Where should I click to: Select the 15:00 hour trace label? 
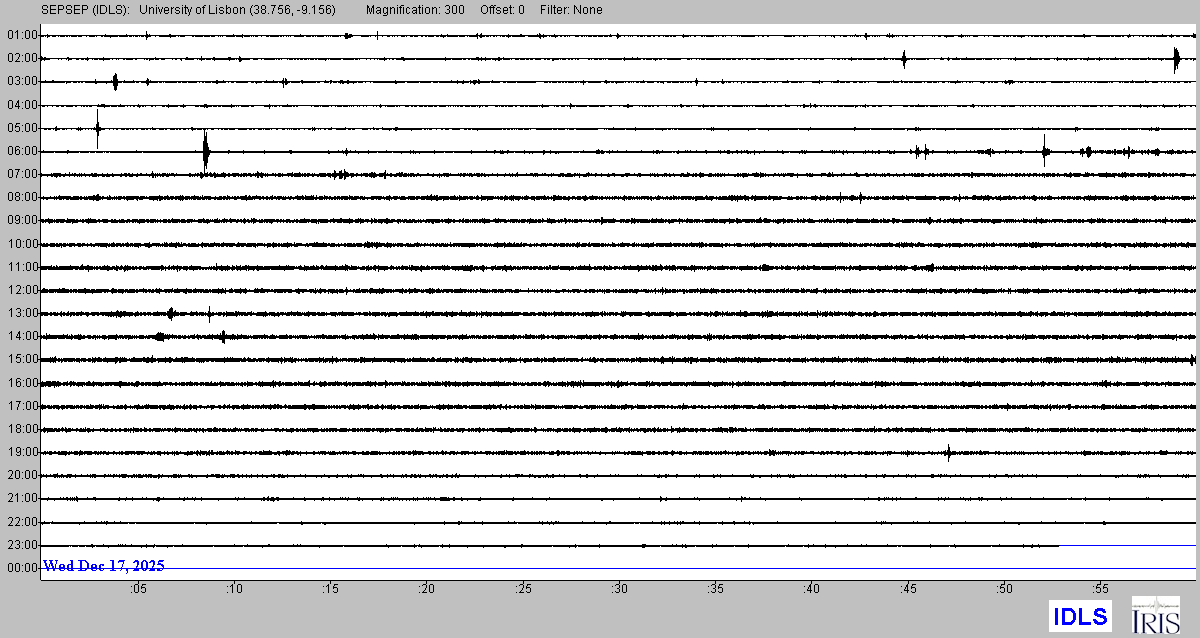coord(21,359)
